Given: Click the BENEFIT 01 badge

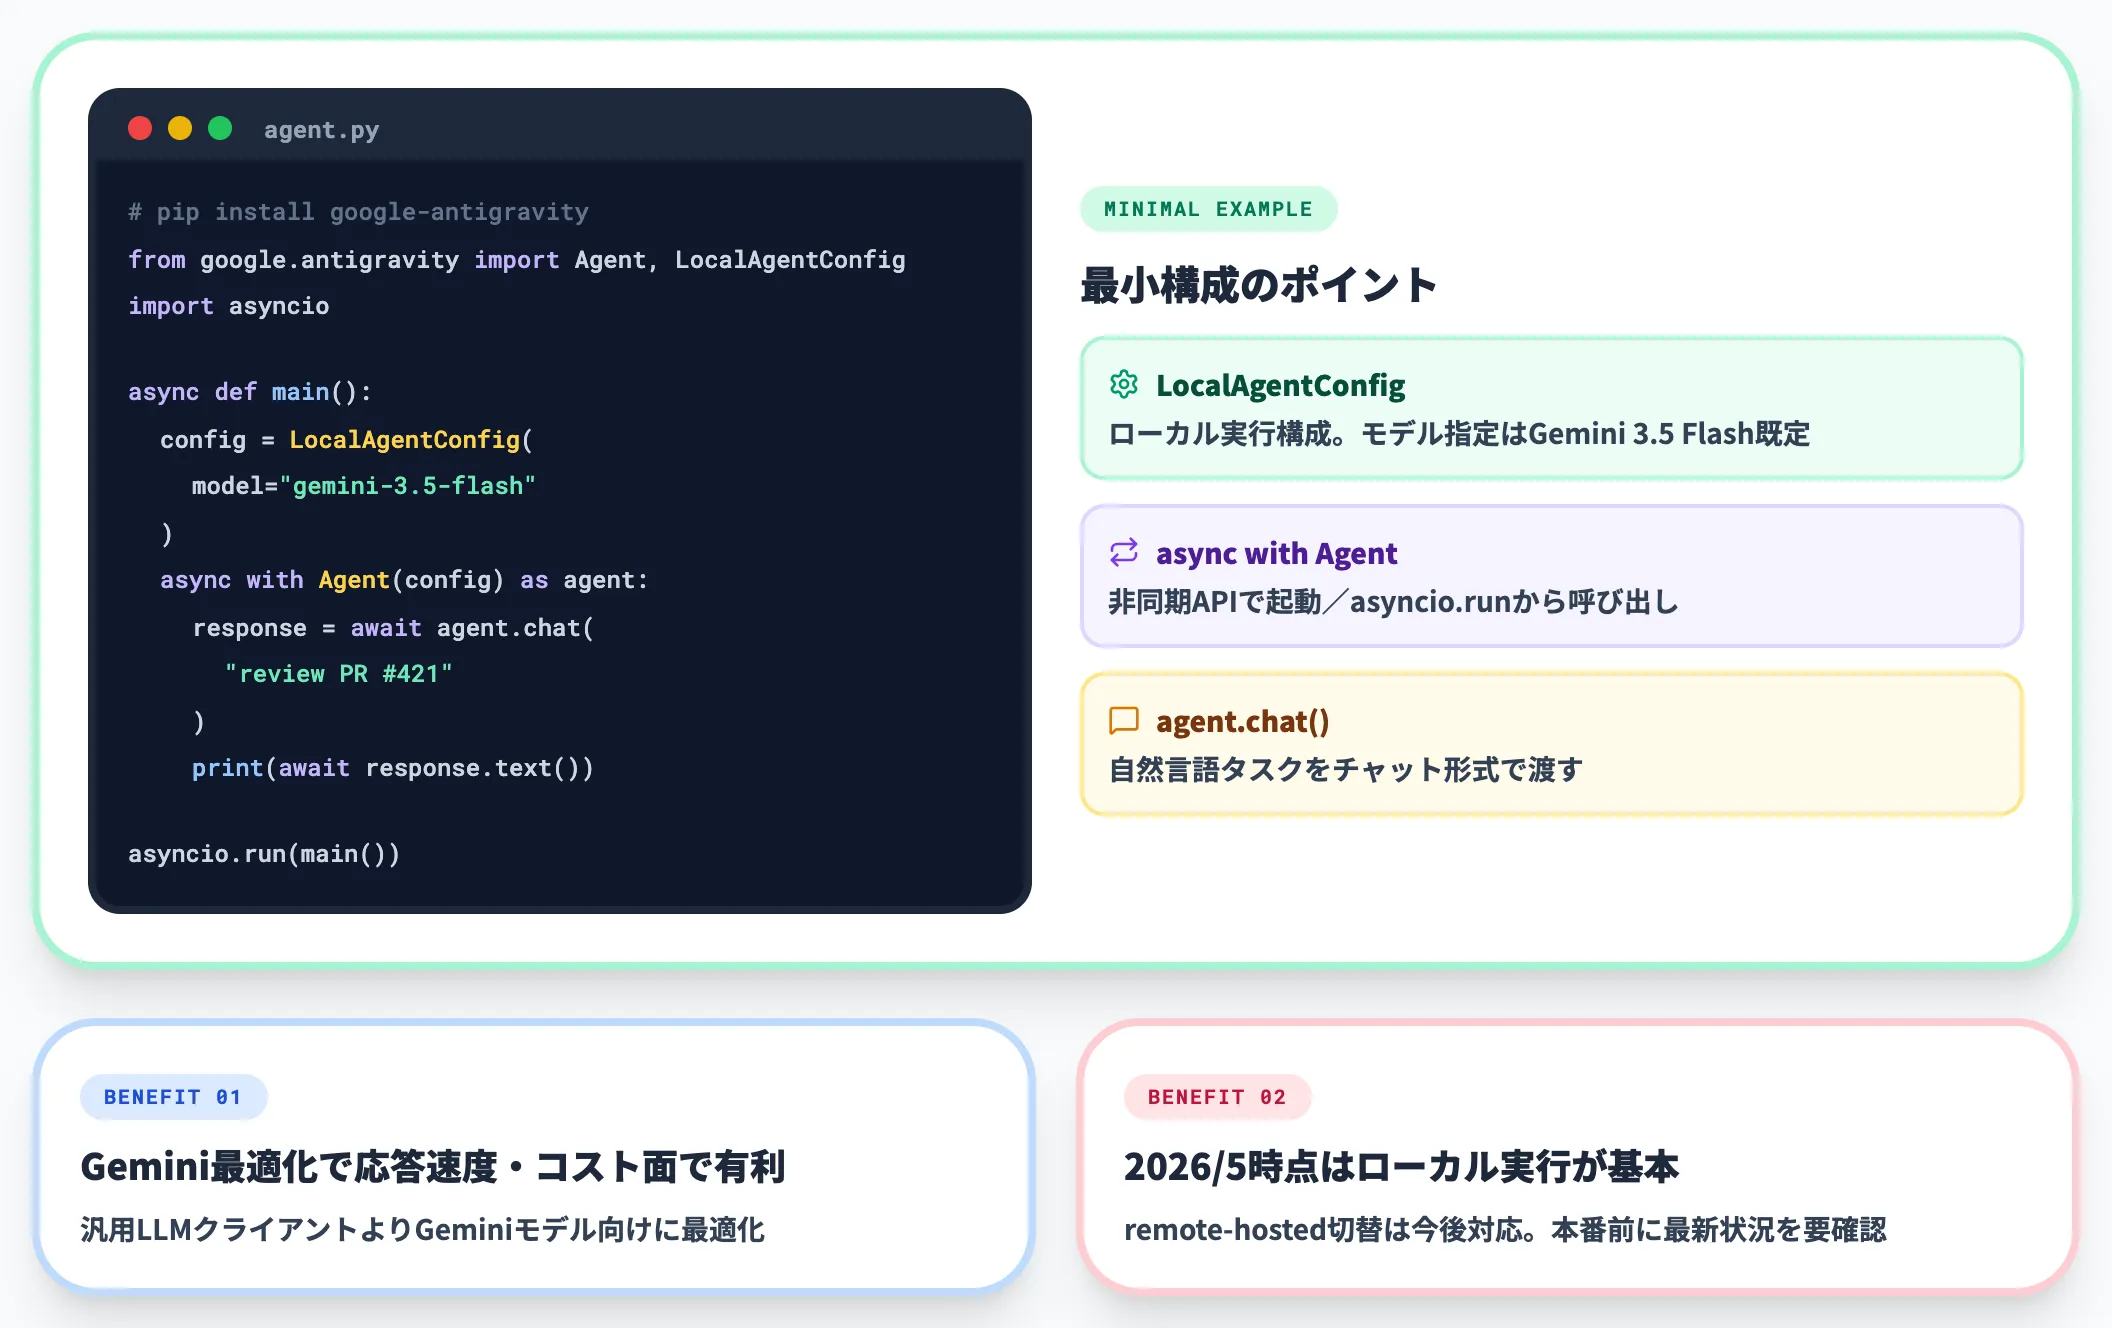Looking at the screenshot, I should (173, 1097).
